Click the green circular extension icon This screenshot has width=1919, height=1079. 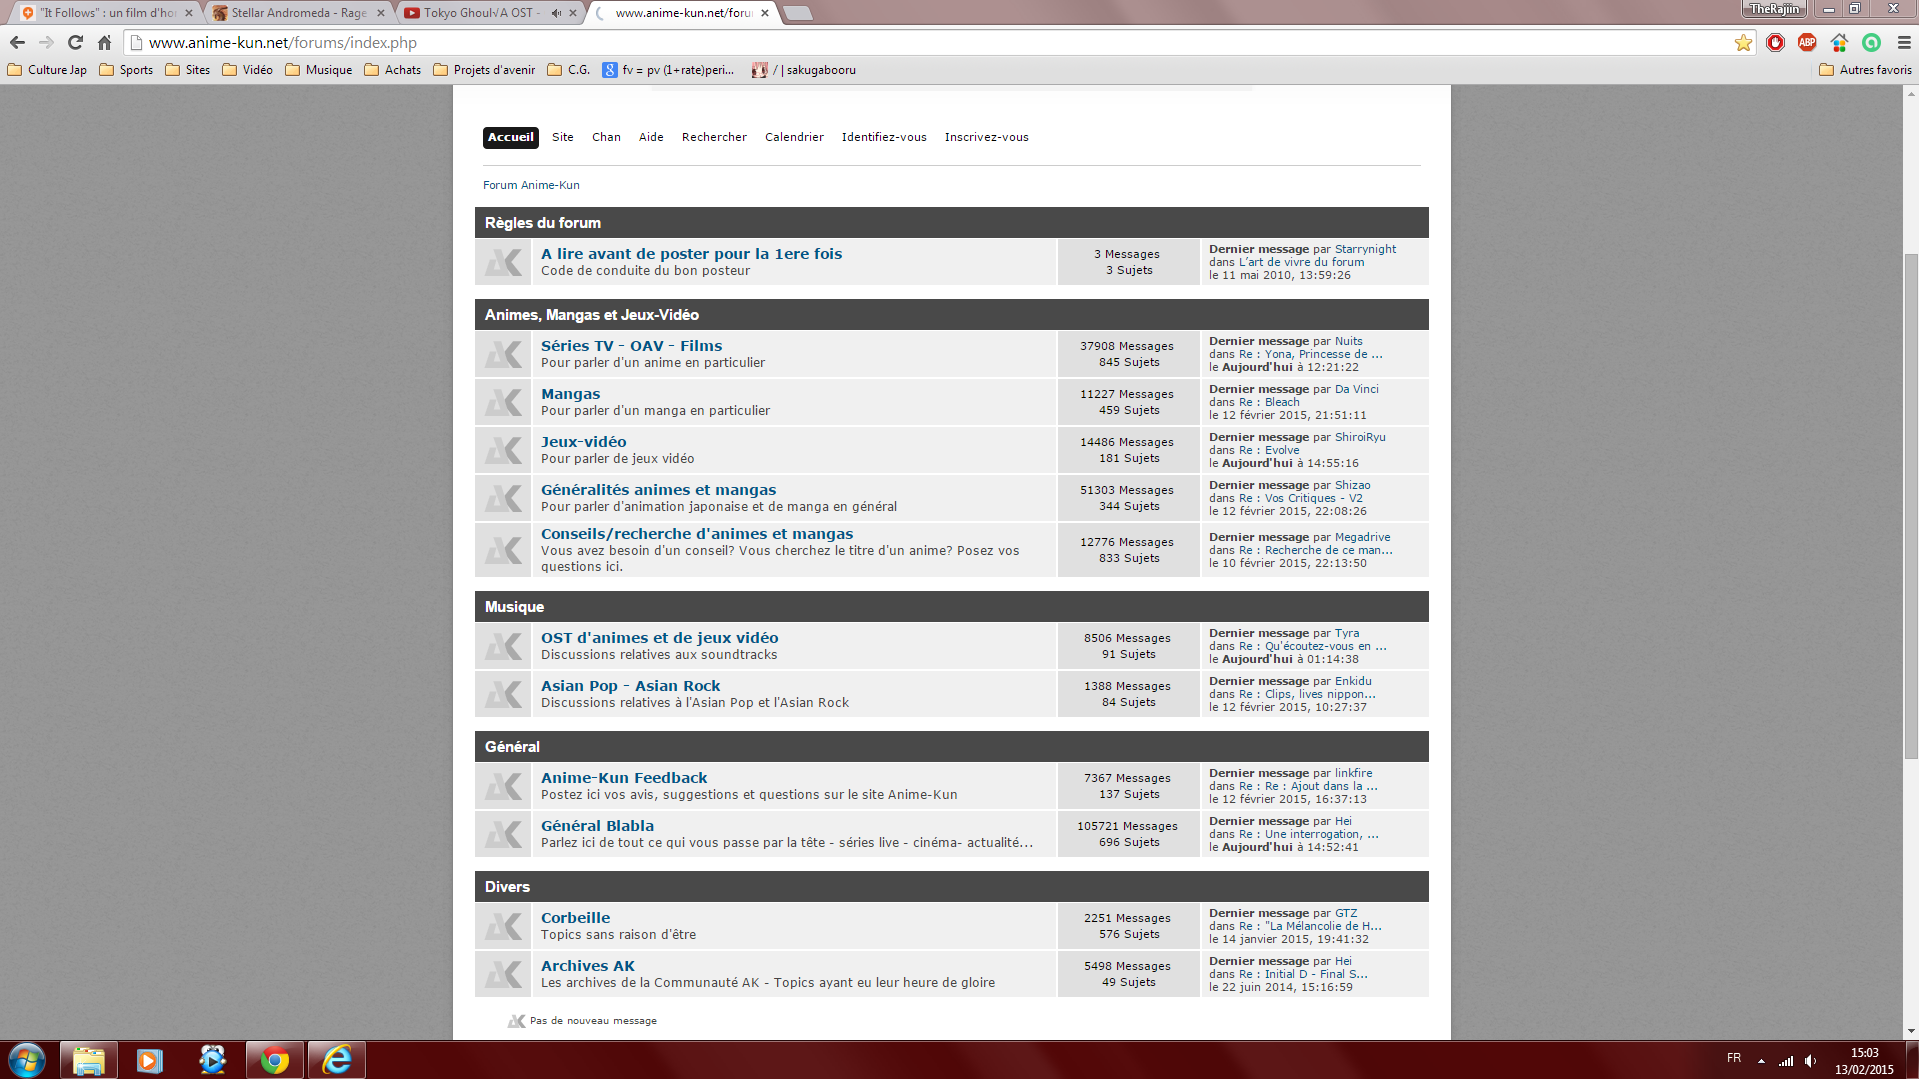point(1871,42)
